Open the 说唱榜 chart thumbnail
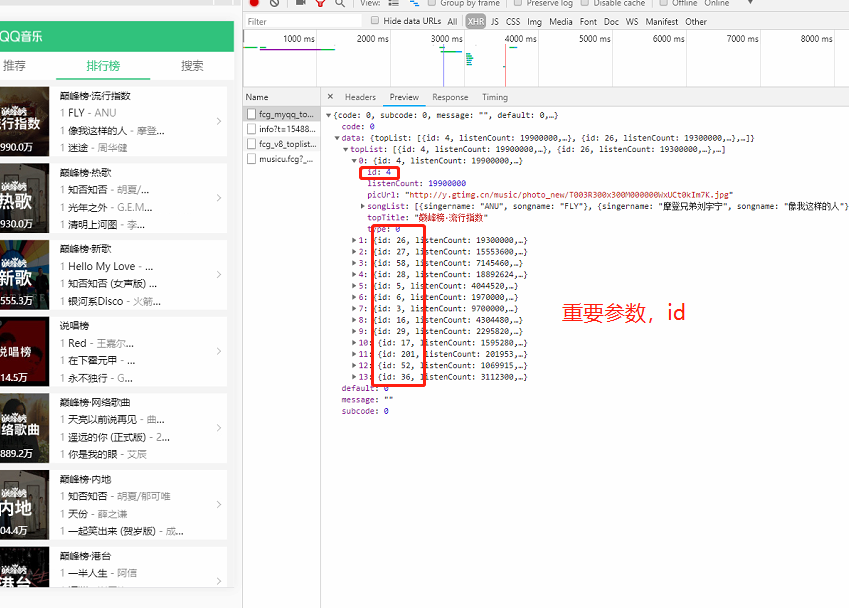 24,351
